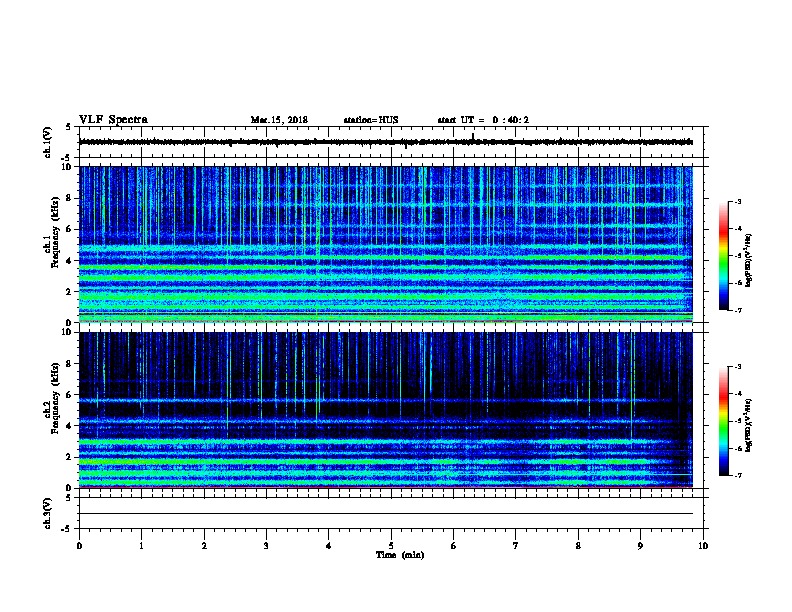Select the "start UT = 0:40:2" header text
This screenshot has height=612, width=792.
point(483,120)
